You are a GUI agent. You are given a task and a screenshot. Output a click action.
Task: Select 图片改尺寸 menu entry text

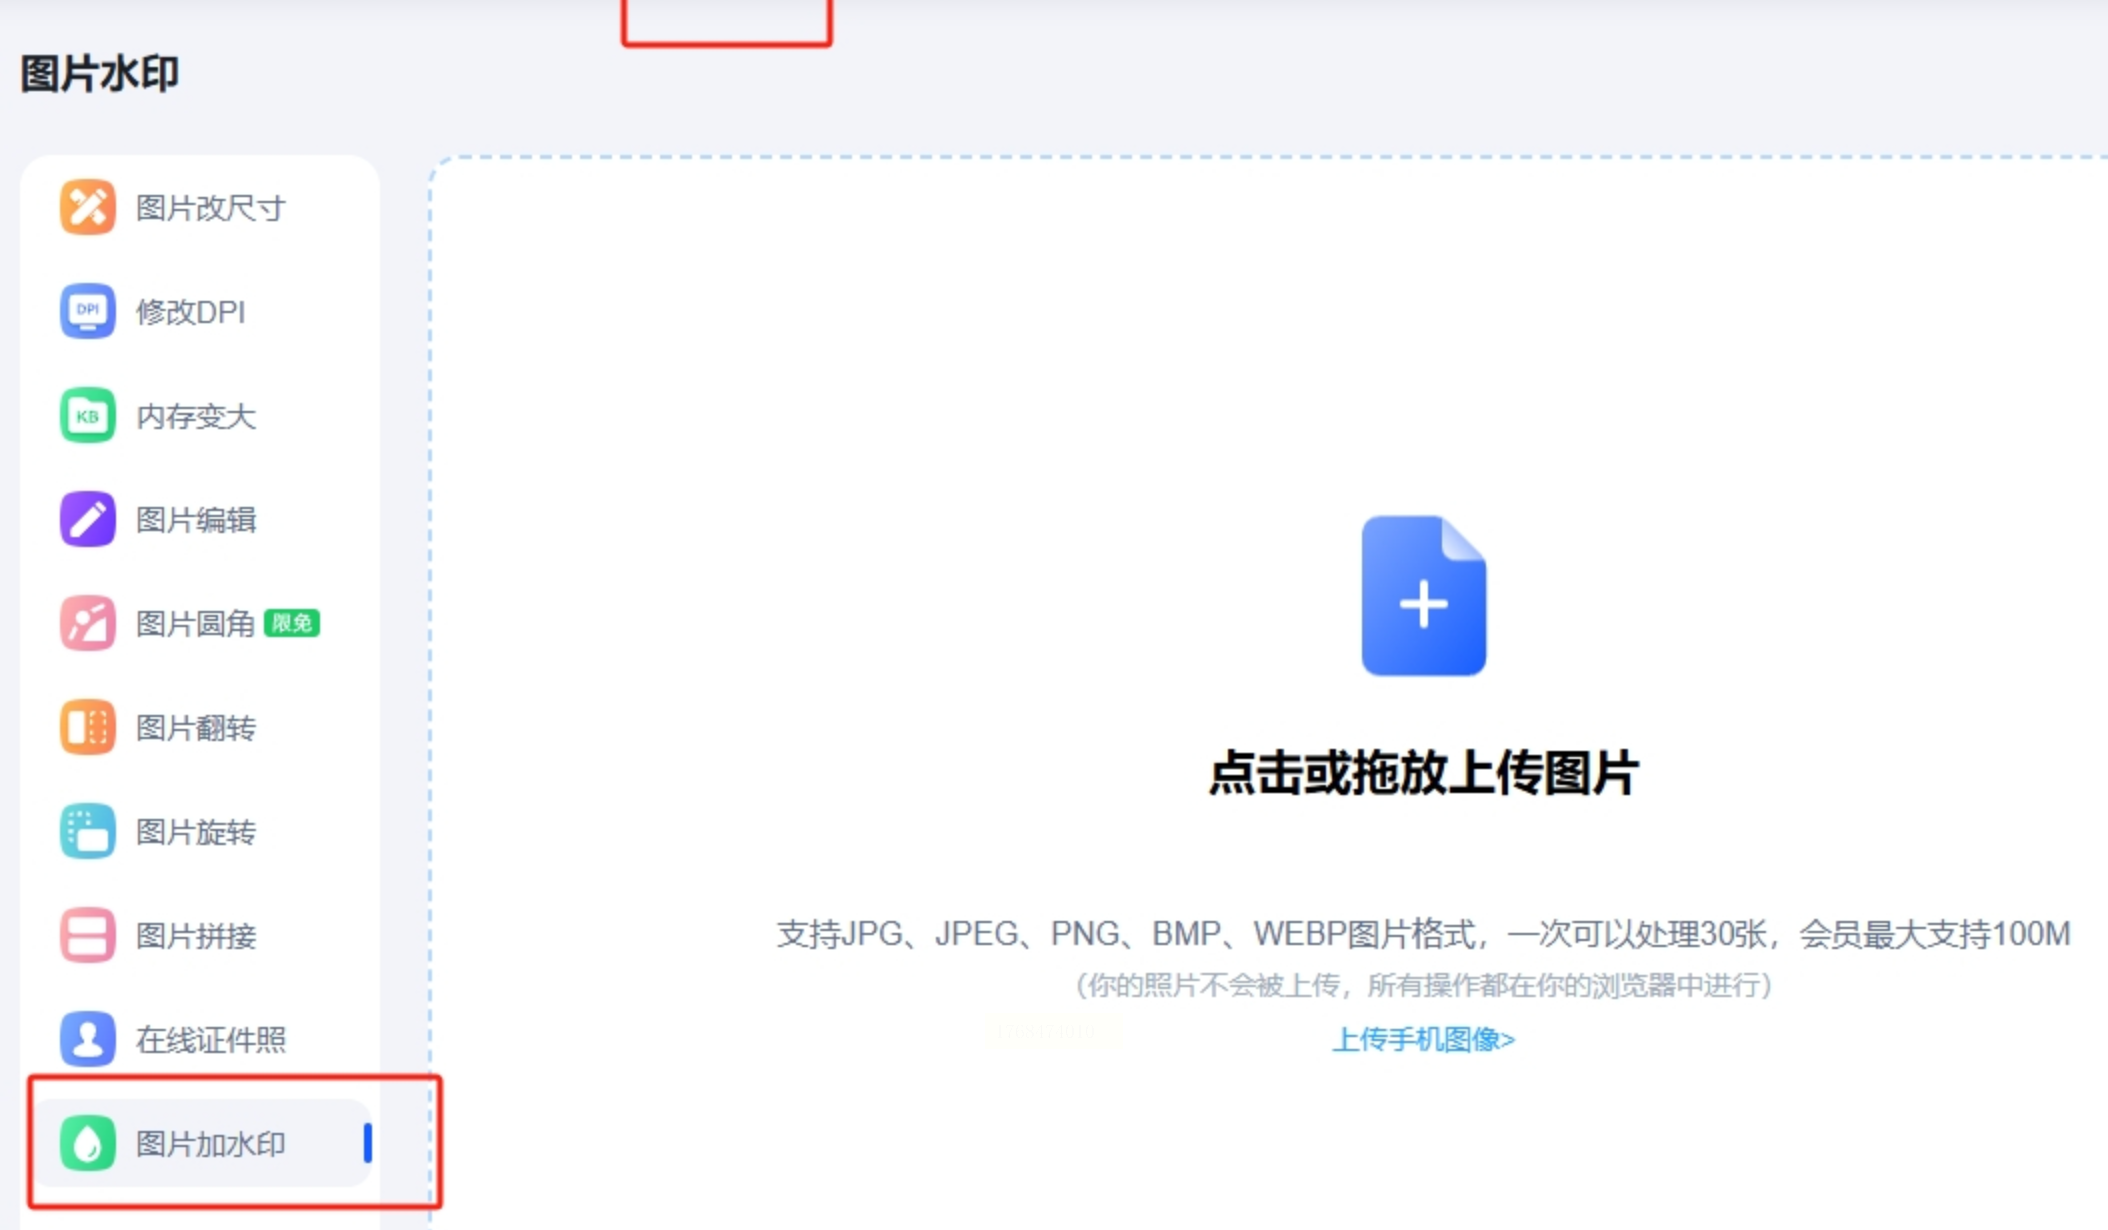click(211, 208)
